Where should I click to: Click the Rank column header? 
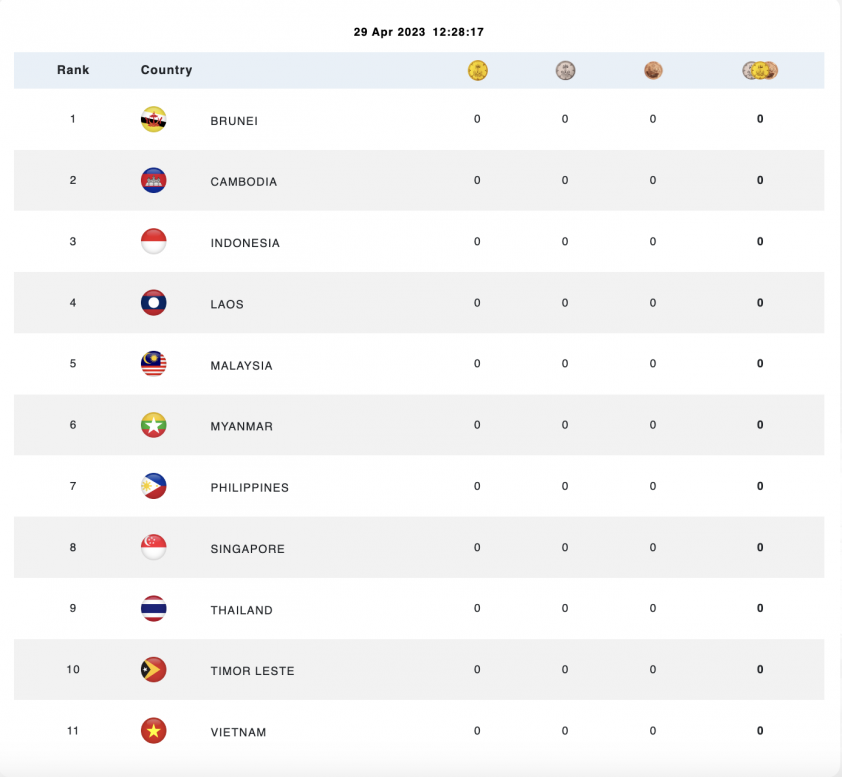point(73,70)
